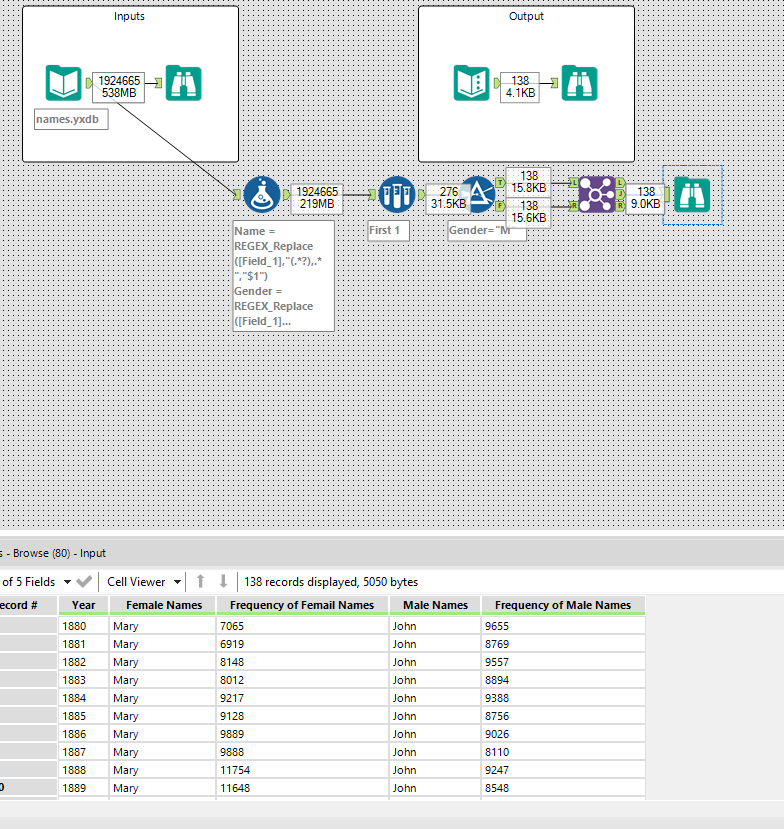Click the Output container title

(526, 16)
